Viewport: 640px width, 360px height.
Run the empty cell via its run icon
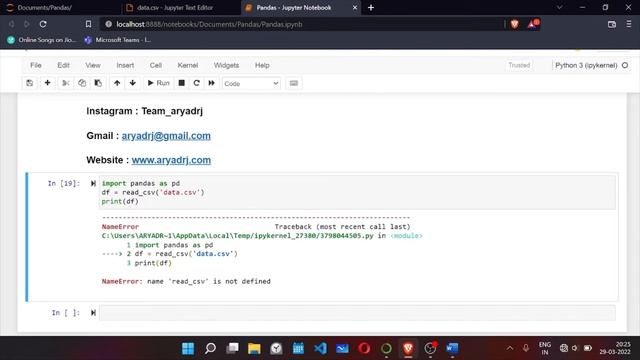pos(93,313)
